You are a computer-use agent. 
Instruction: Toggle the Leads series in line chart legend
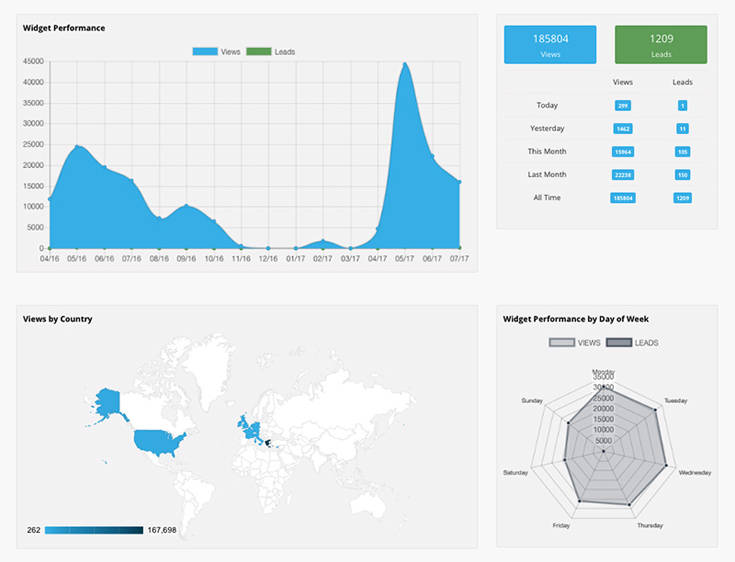(270, 51)
